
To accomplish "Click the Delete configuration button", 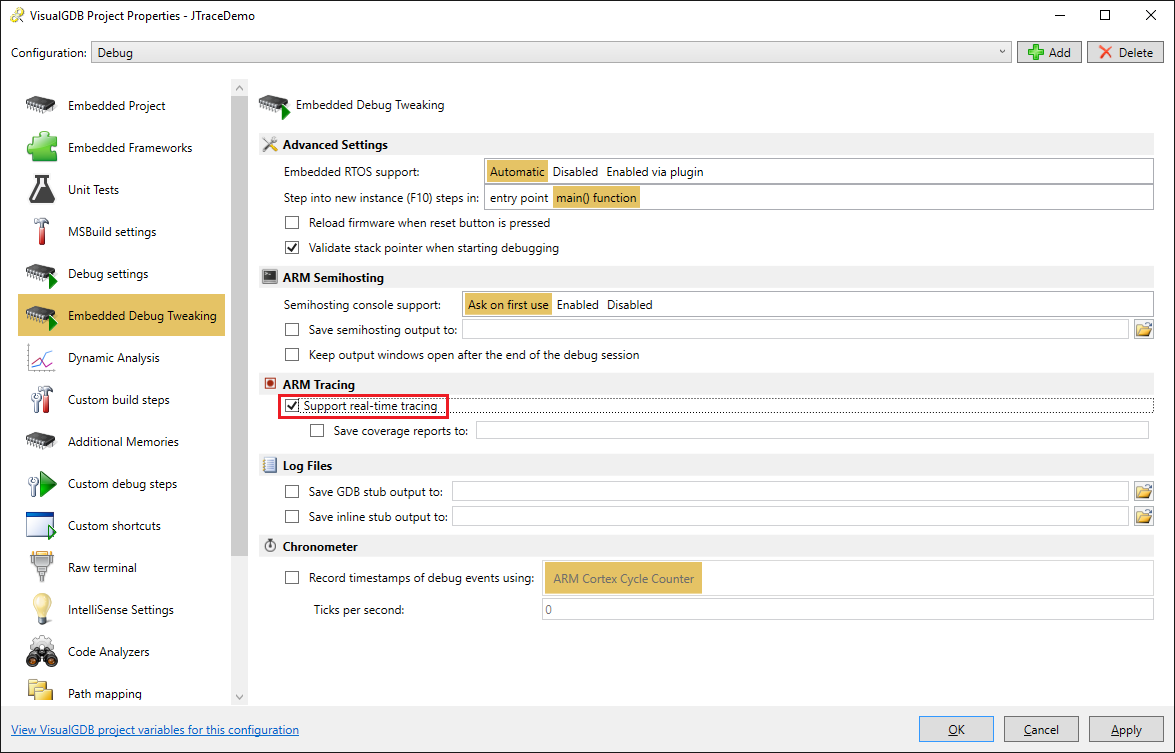I will 1125,52.
